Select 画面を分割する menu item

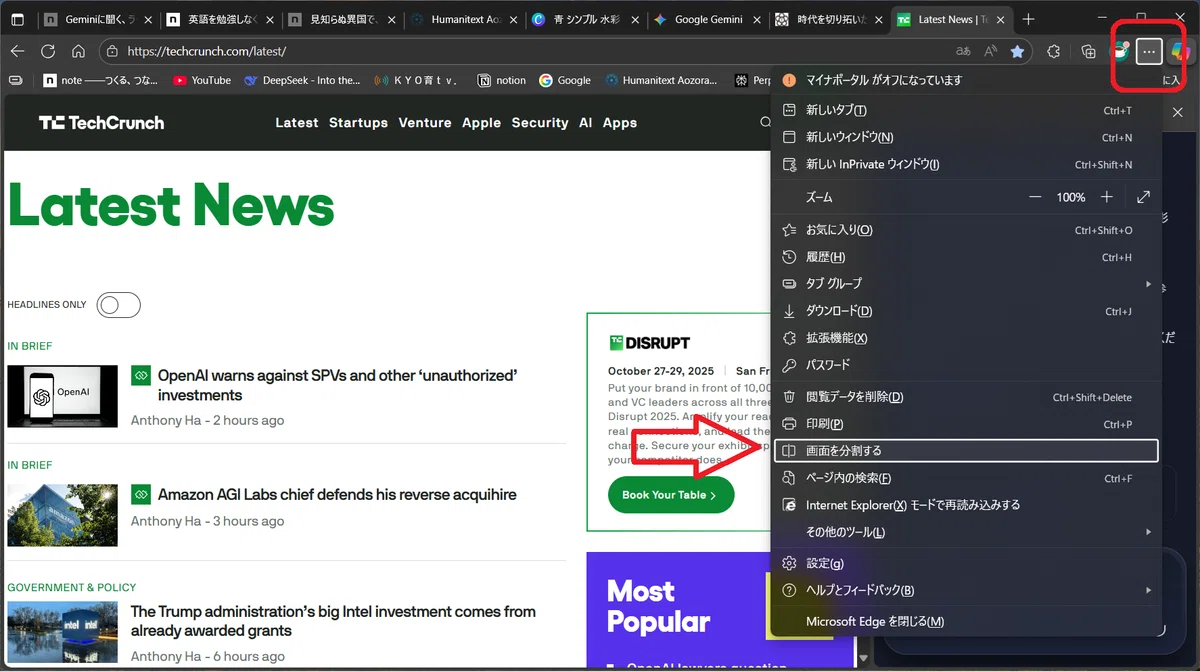click(966, 451)
